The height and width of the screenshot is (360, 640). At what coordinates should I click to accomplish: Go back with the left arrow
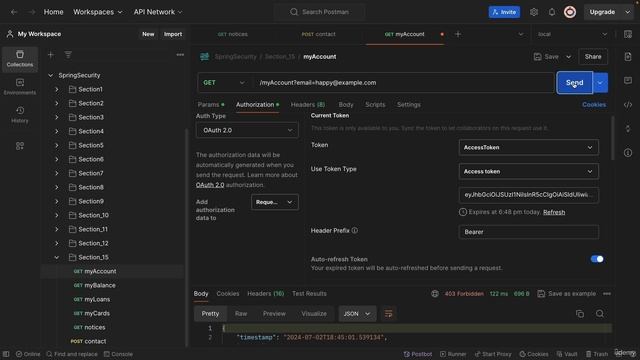(14, 12)
